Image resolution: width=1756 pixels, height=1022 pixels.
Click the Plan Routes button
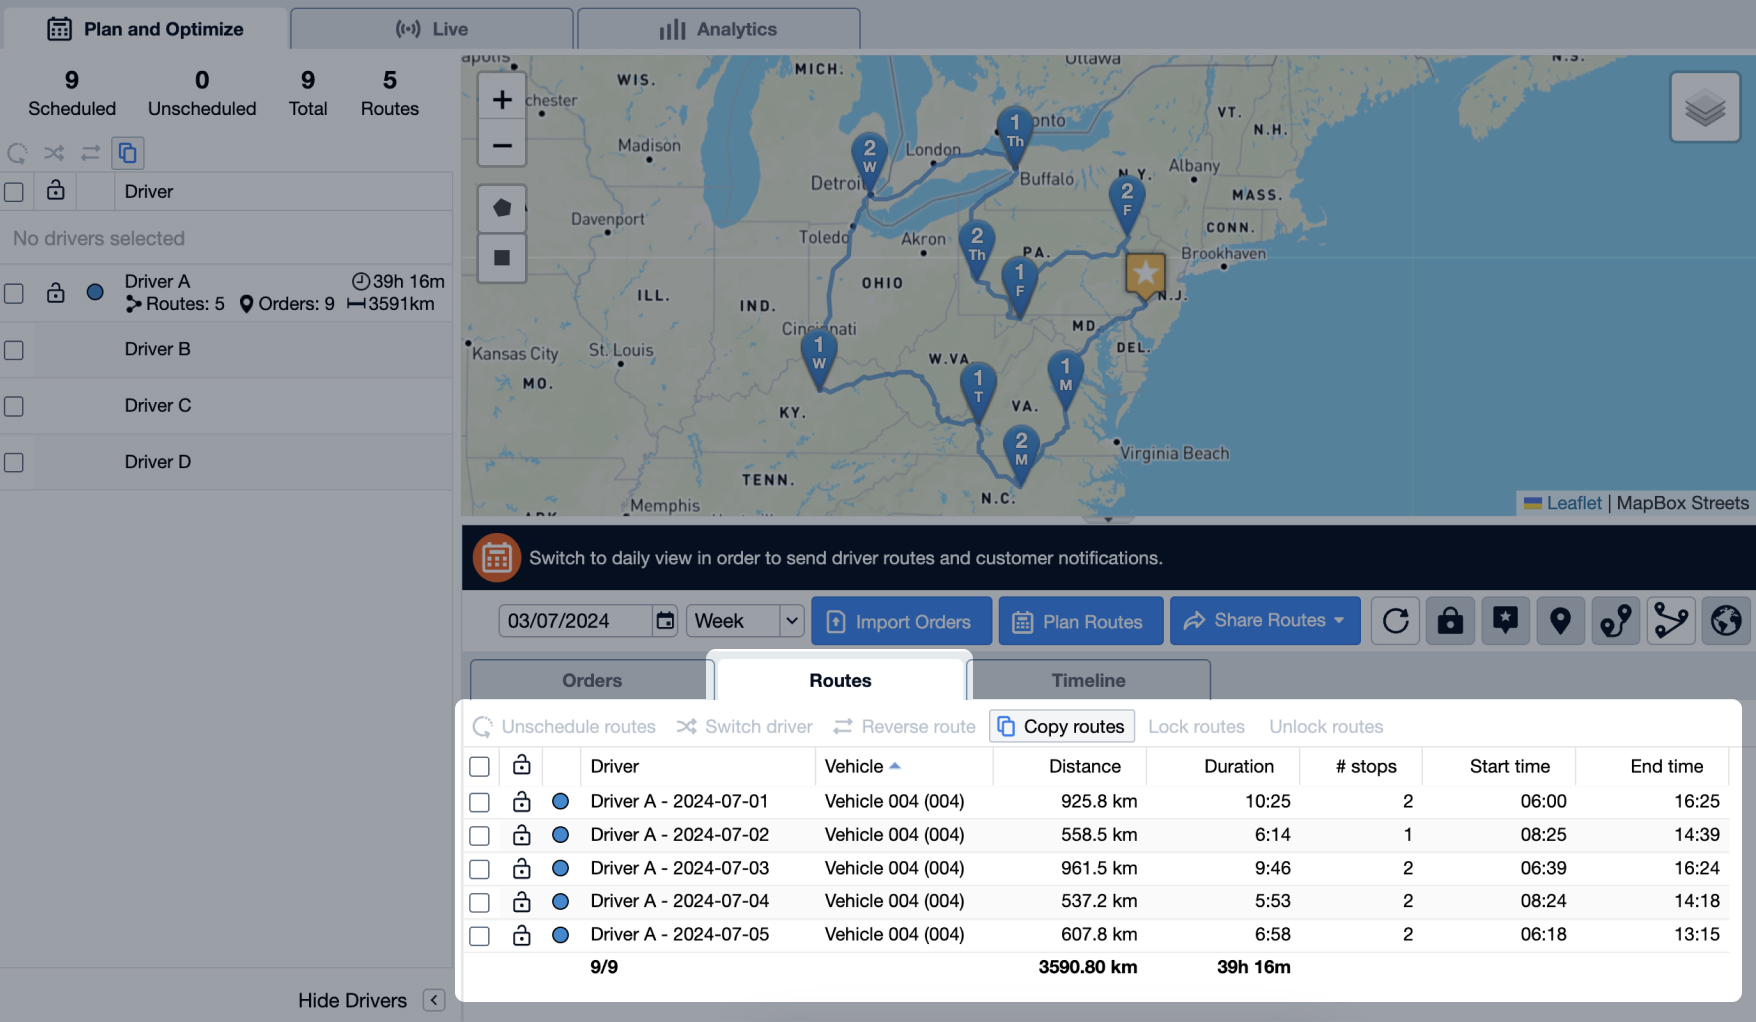point(1080,620)
